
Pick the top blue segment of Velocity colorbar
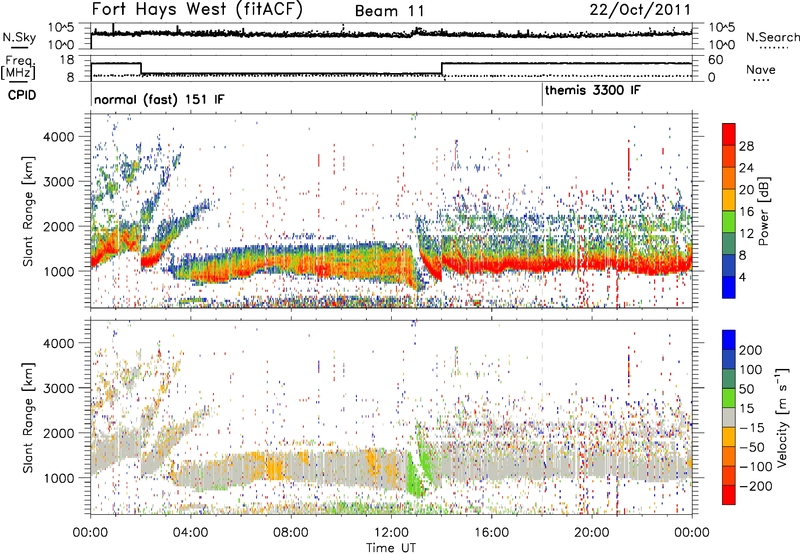[729, 340]
